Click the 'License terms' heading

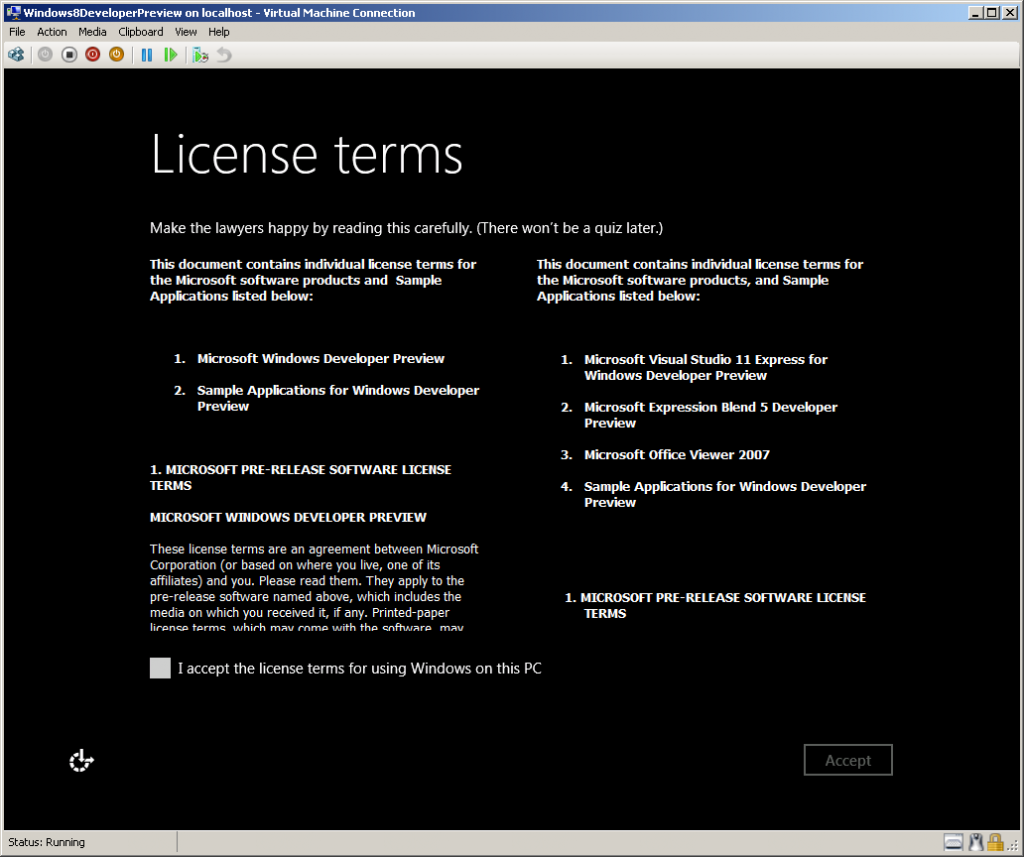coord(307,155)
